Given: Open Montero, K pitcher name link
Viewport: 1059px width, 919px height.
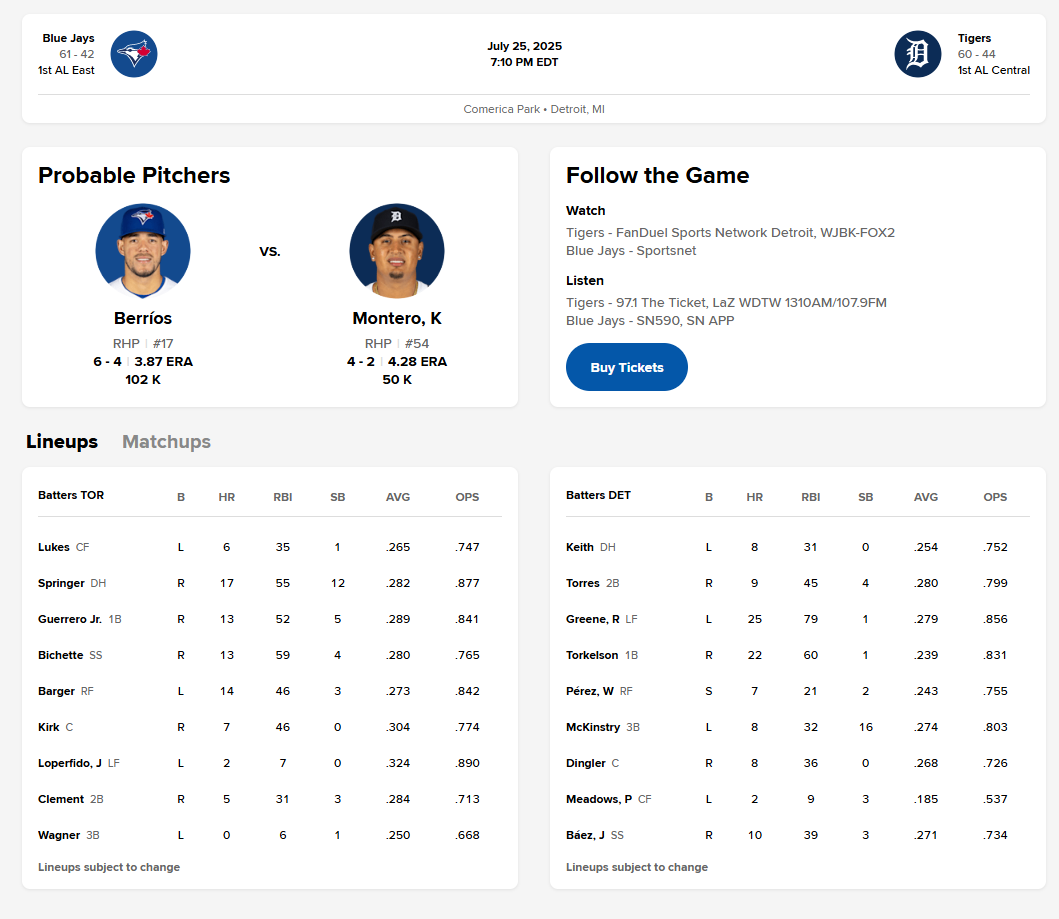Looking at the screenshot, I should pyautogui.click(x=397, y=318).
